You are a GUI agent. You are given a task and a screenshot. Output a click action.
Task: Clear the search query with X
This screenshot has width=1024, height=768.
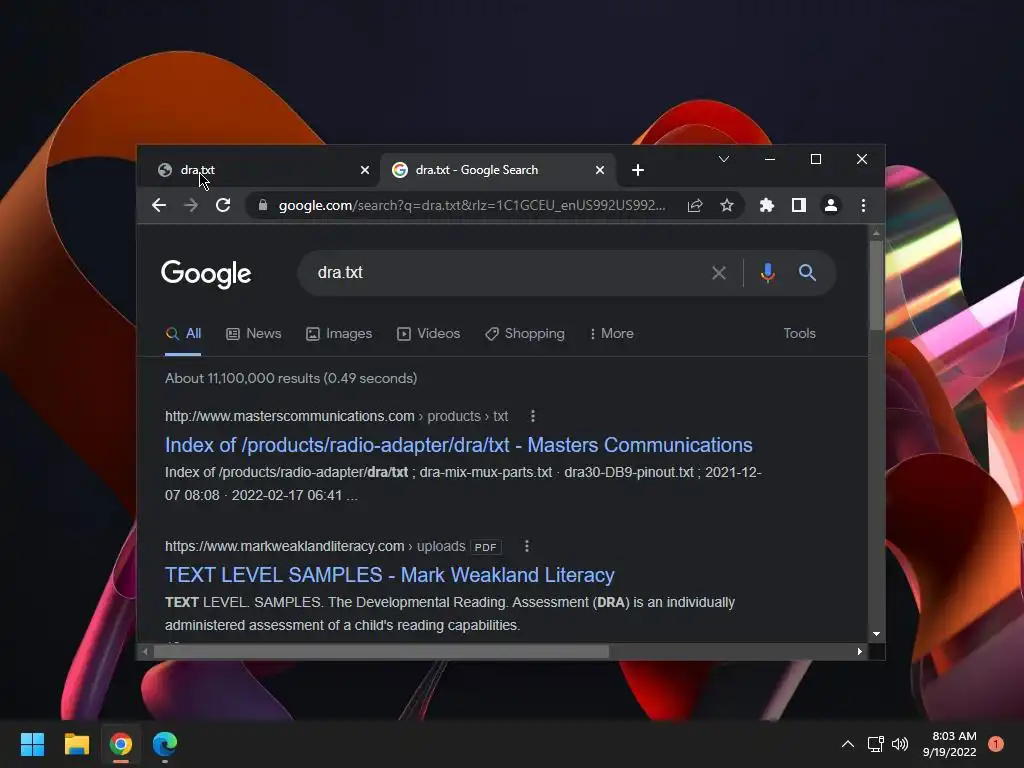pos(718,273)
